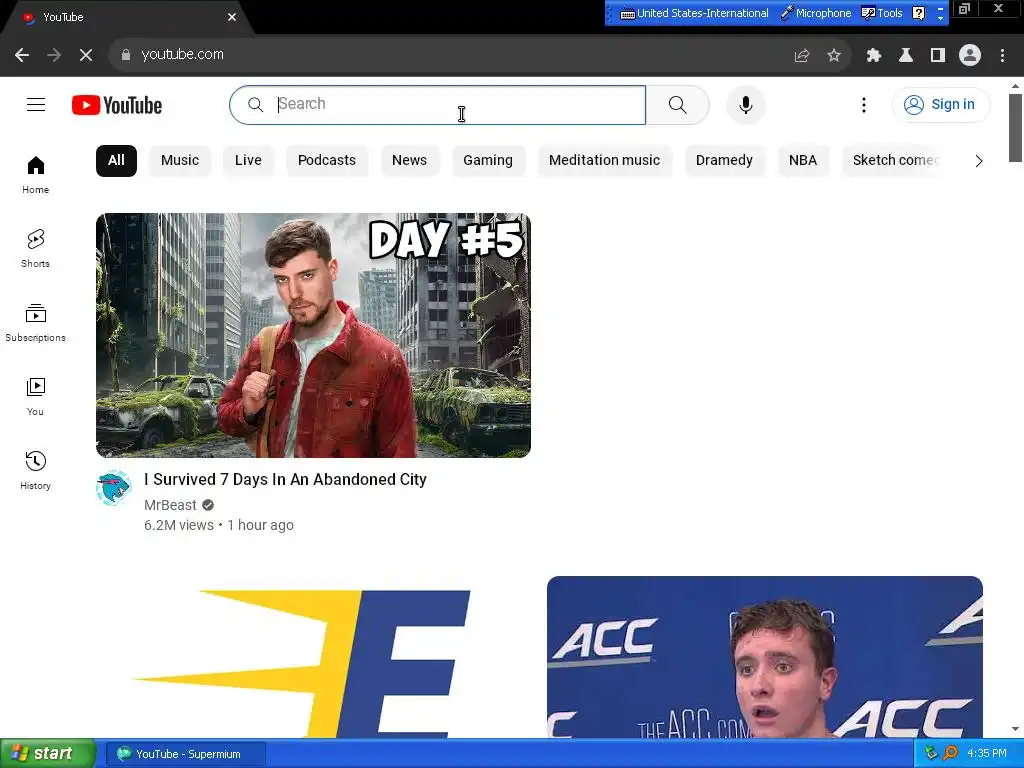
Task: Open History in sidebar
Action: coord(35,470)
